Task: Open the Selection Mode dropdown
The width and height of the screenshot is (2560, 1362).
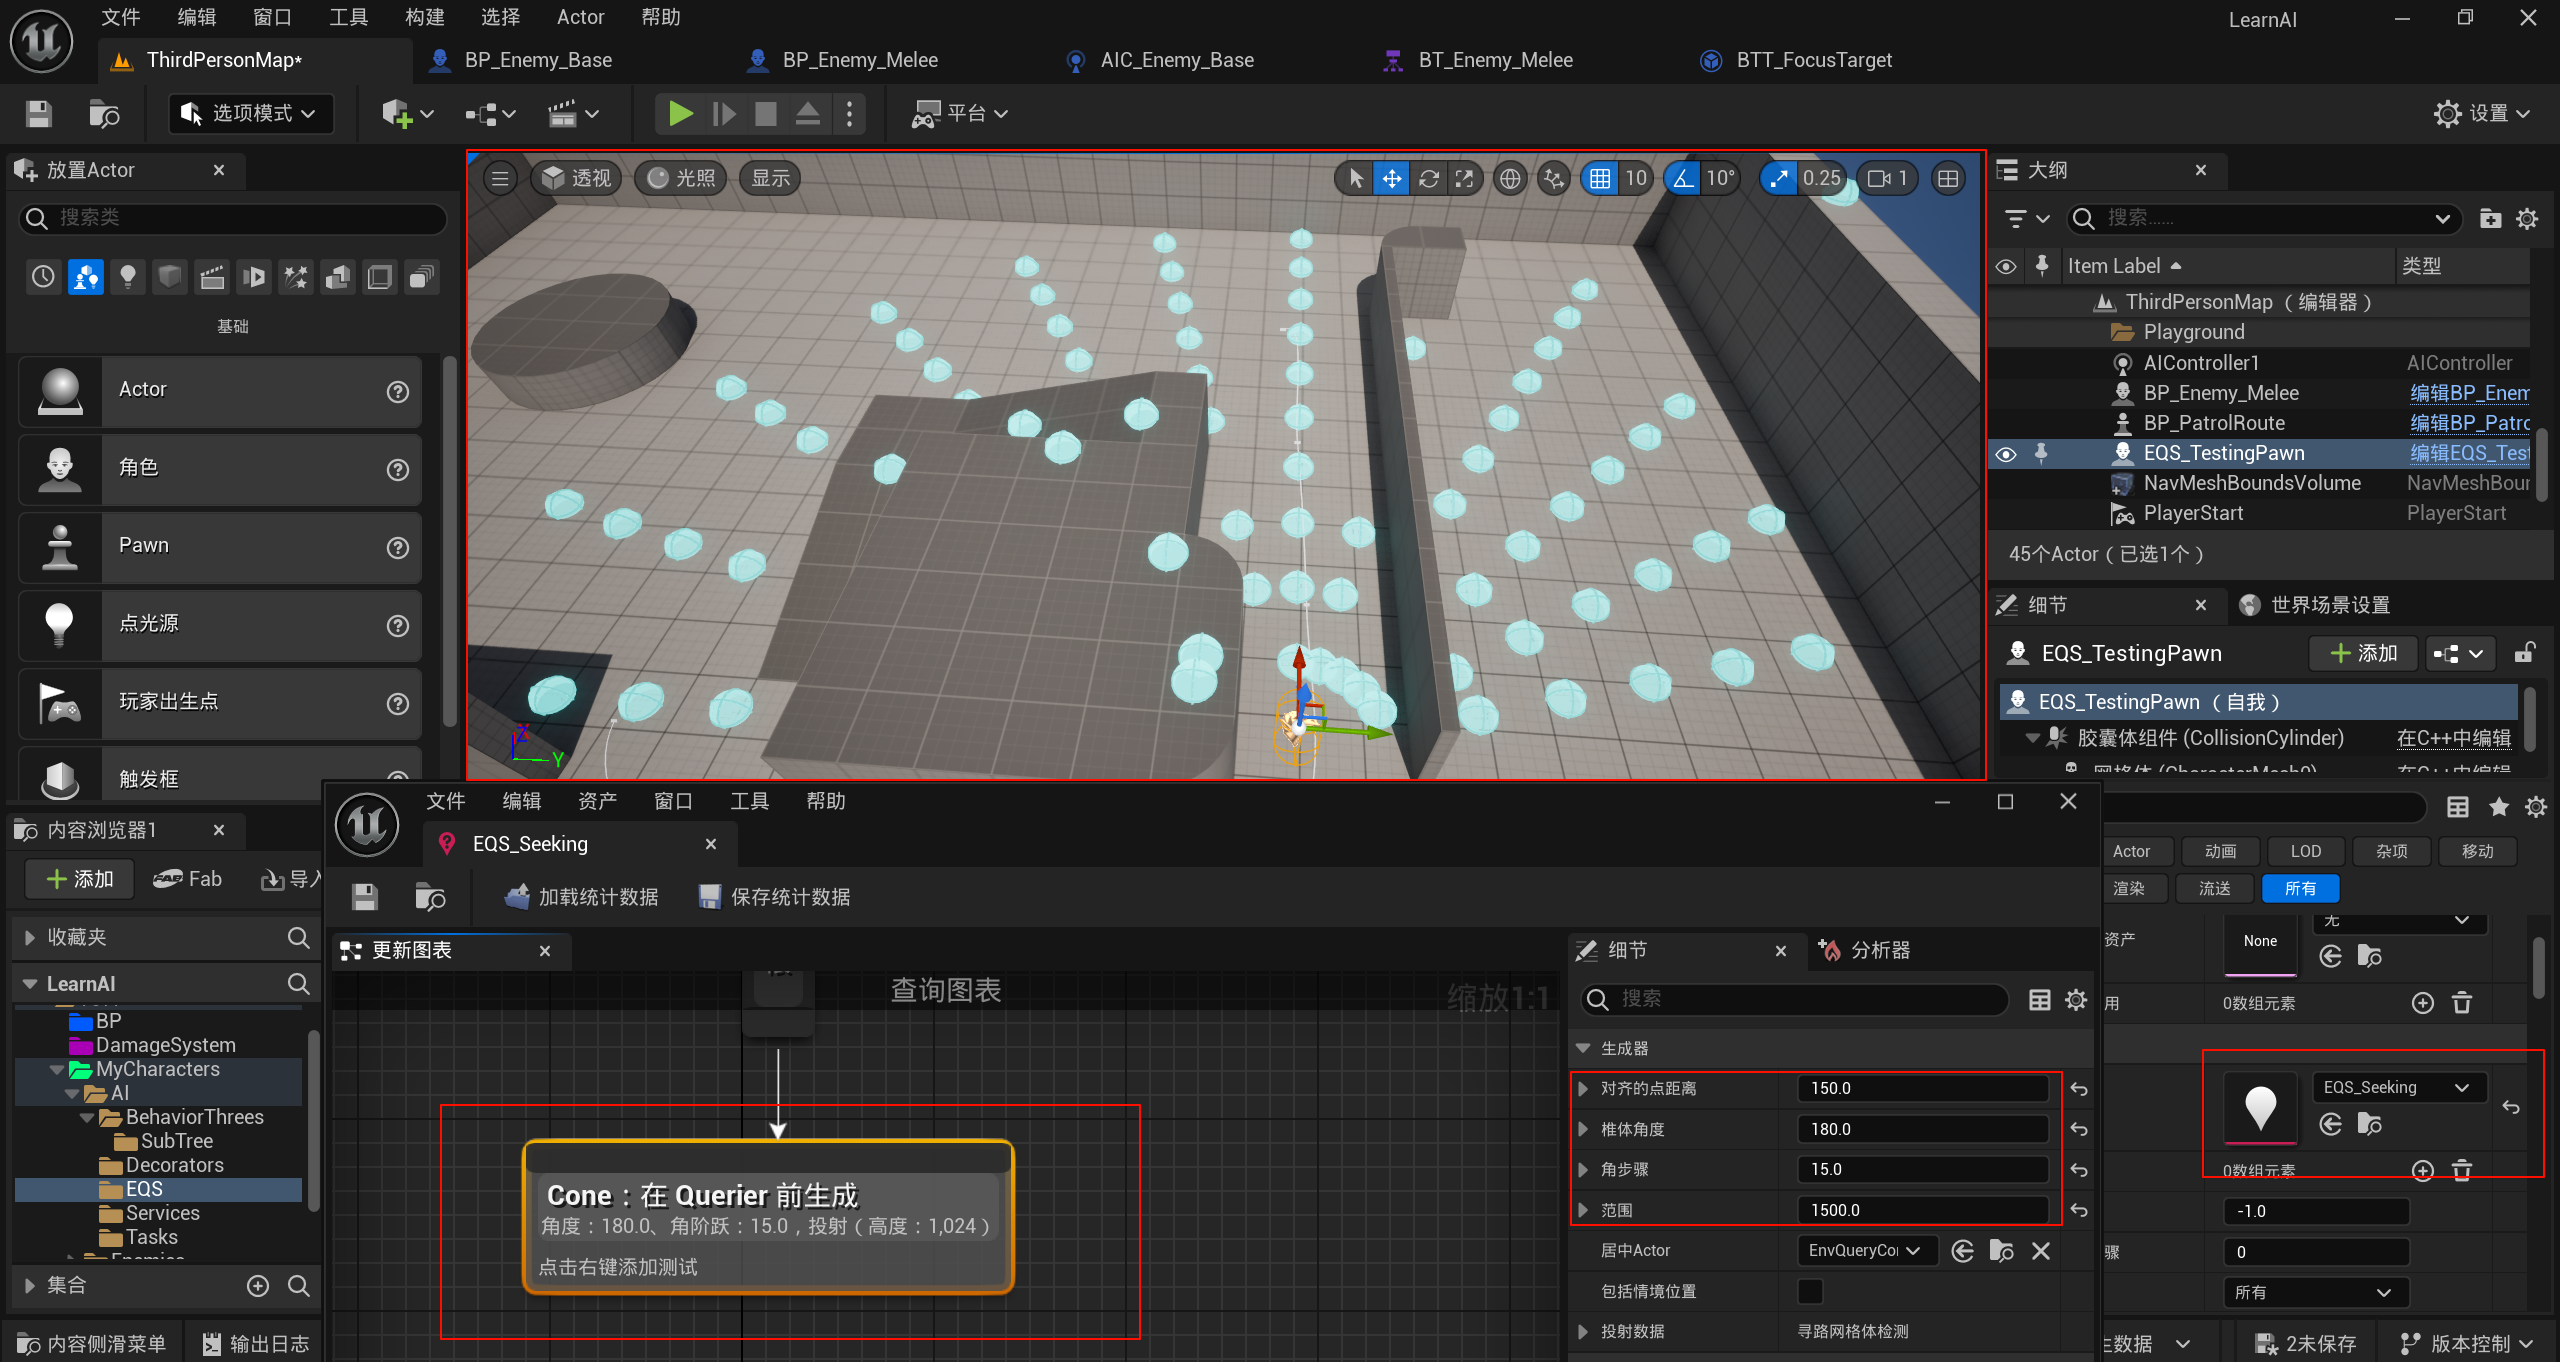Action: [251, 114]
